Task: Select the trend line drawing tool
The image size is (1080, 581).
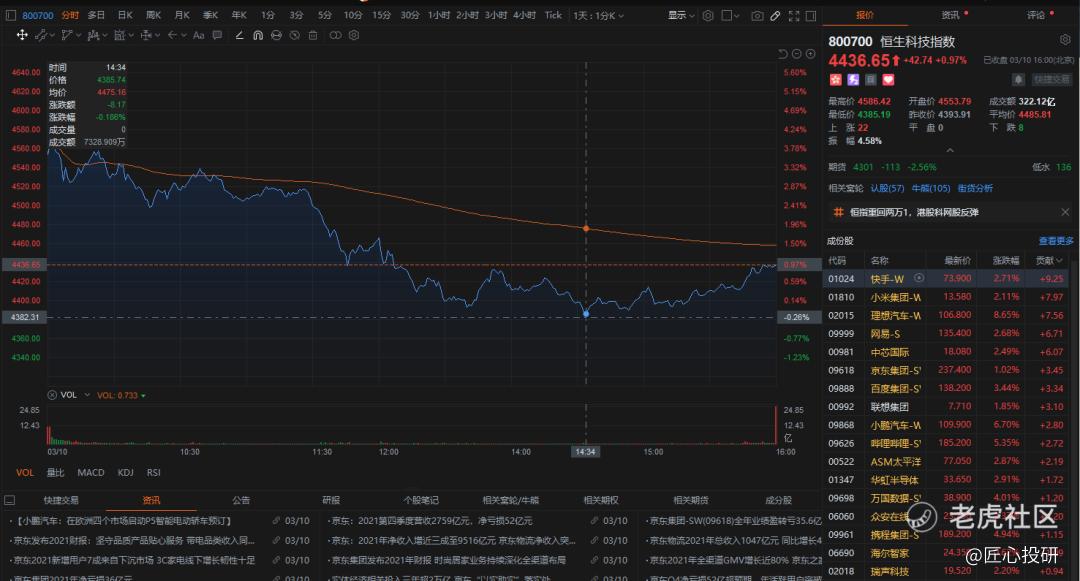Action: click(x=41, y=35)
